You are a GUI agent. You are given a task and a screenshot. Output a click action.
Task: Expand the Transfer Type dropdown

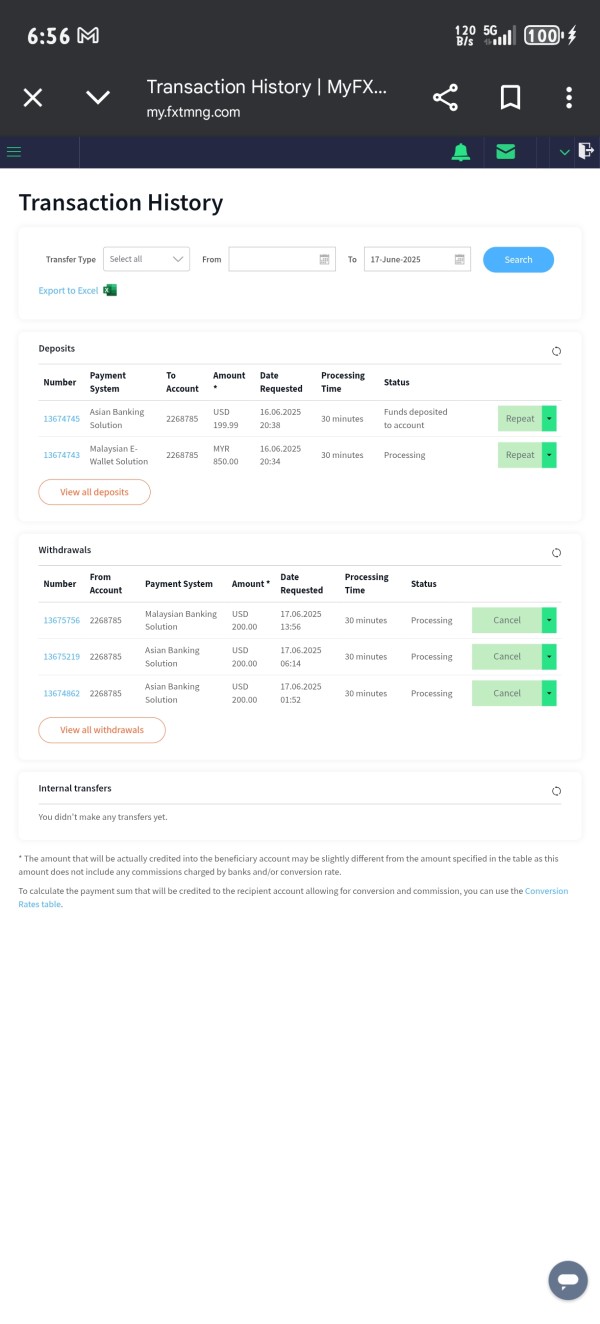pyautogui.click(x=146, y=259)
